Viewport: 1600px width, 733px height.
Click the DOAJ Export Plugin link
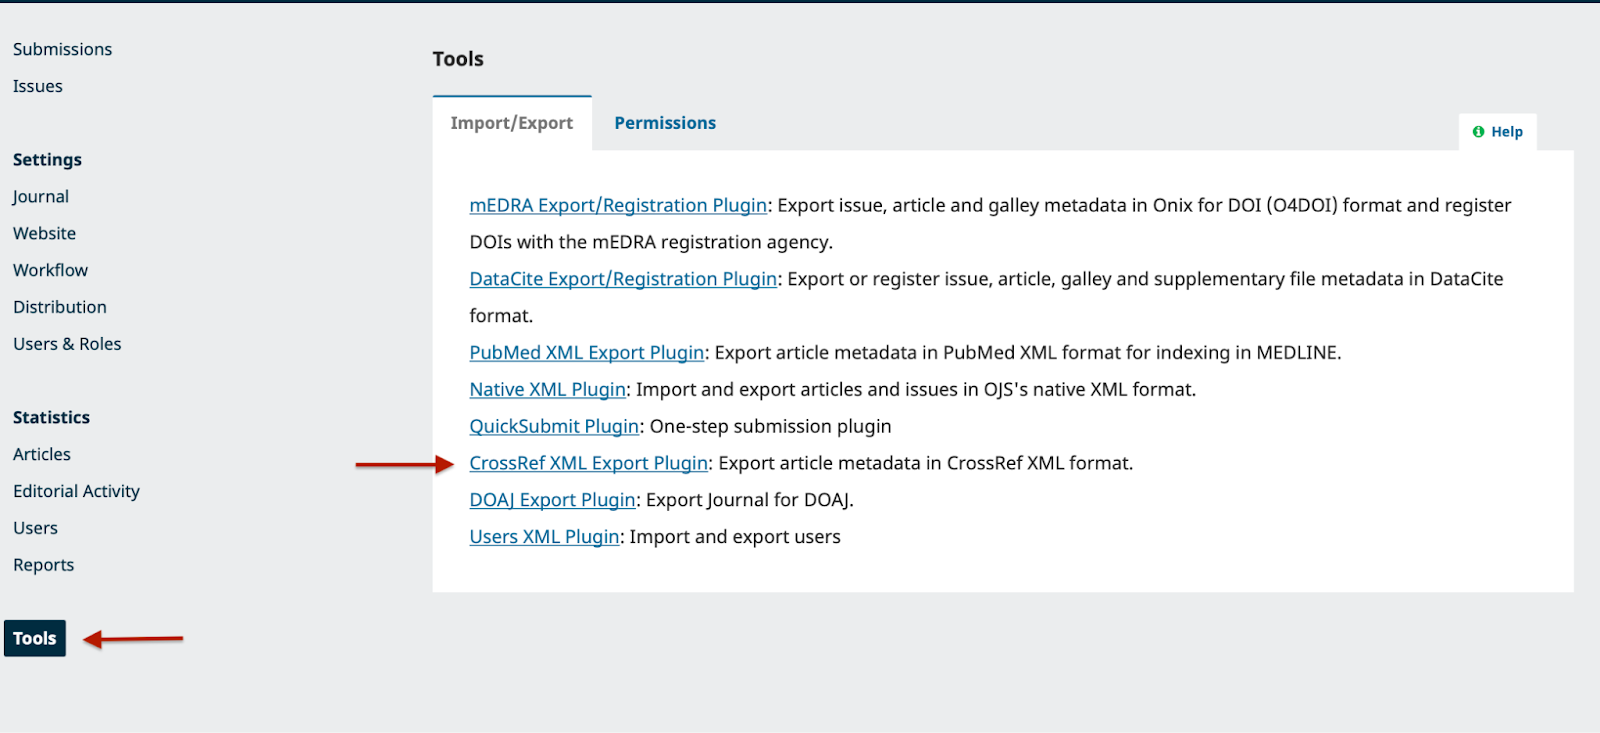[x=552, y=500]
